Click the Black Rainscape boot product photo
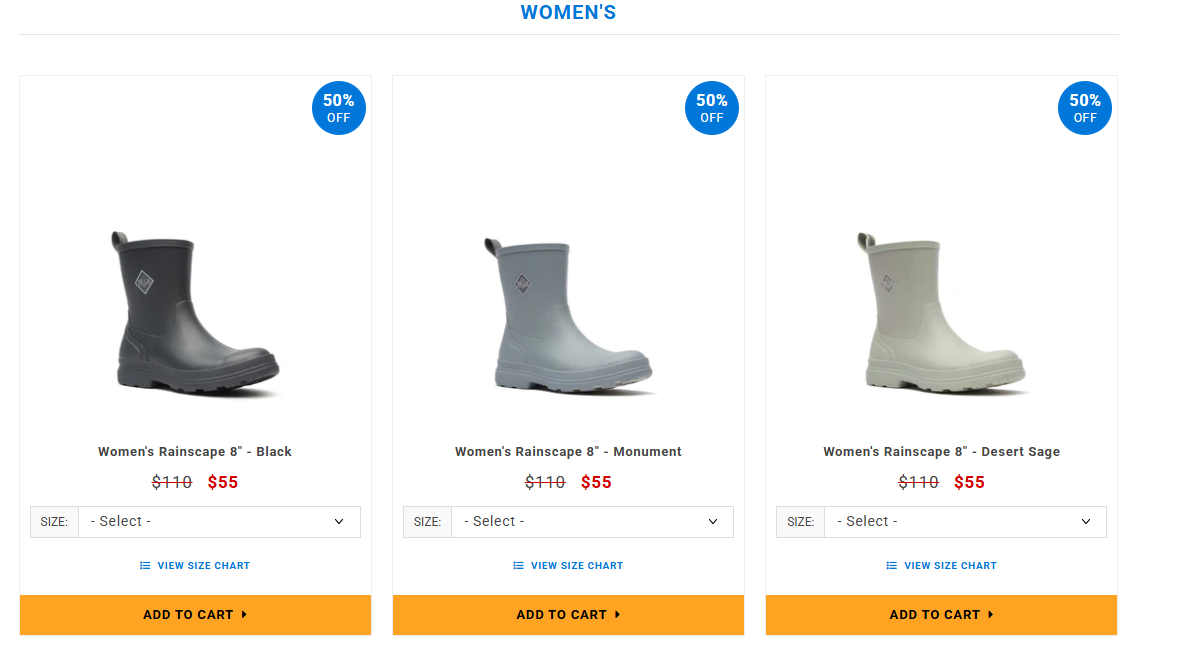Image resolution: width=1183 pixels, height=646 pixels. pos(195,310)
